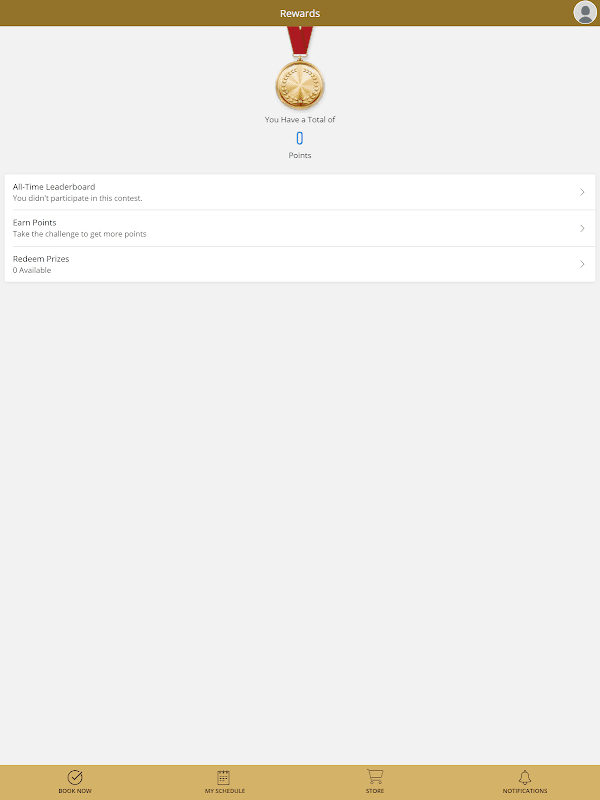Click the Rewards header title
The image size is (600, 800).
(300, 13)
